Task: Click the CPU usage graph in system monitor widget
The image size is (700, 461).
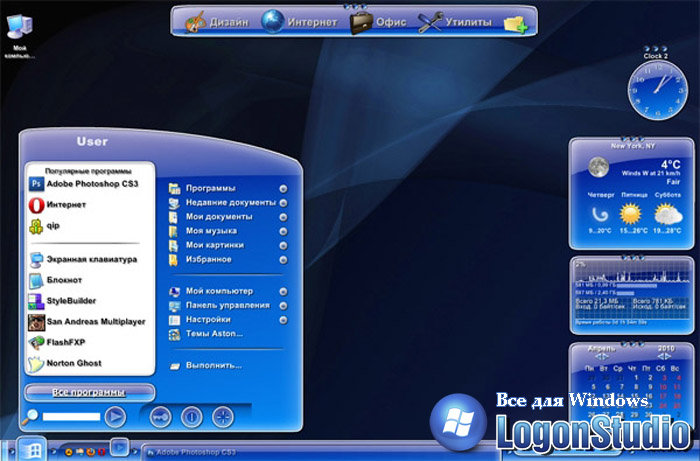Action: (632, 270)
